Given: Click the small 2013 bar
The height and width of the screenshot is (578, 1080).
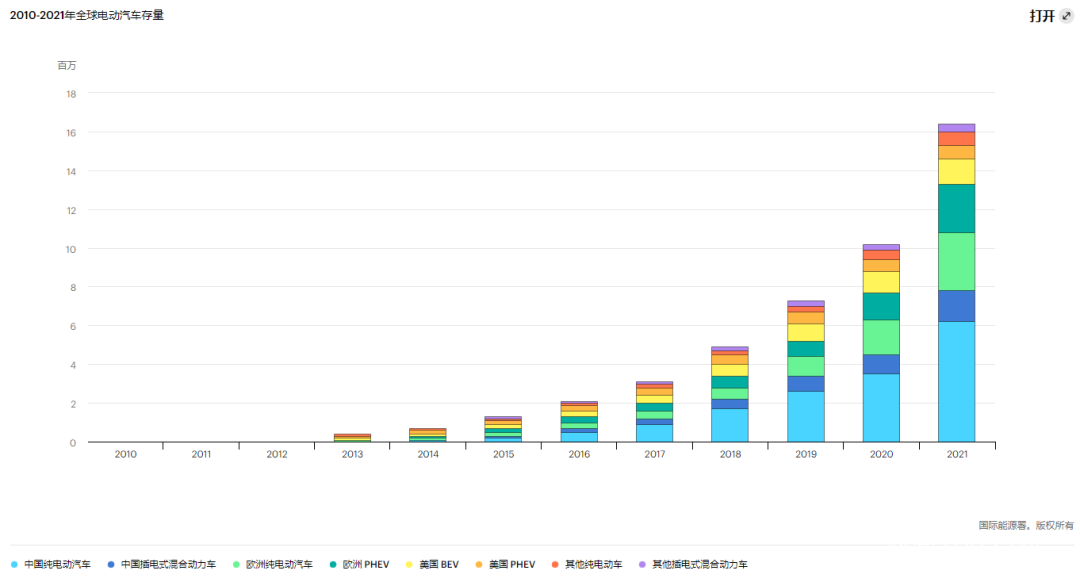Looking at the screenshot, I should point(352,437).
